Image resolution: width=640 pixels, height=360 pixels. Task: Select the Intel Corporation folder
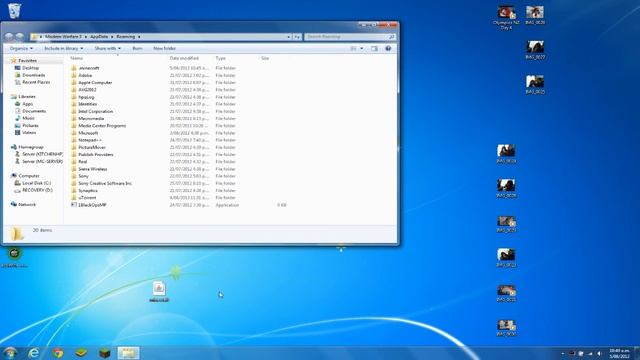point(96,111)
